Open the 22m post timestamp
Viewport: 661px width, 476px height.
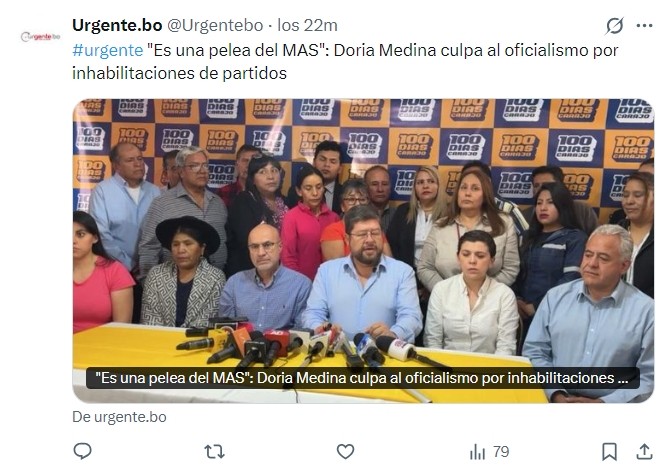pos(307,25)
